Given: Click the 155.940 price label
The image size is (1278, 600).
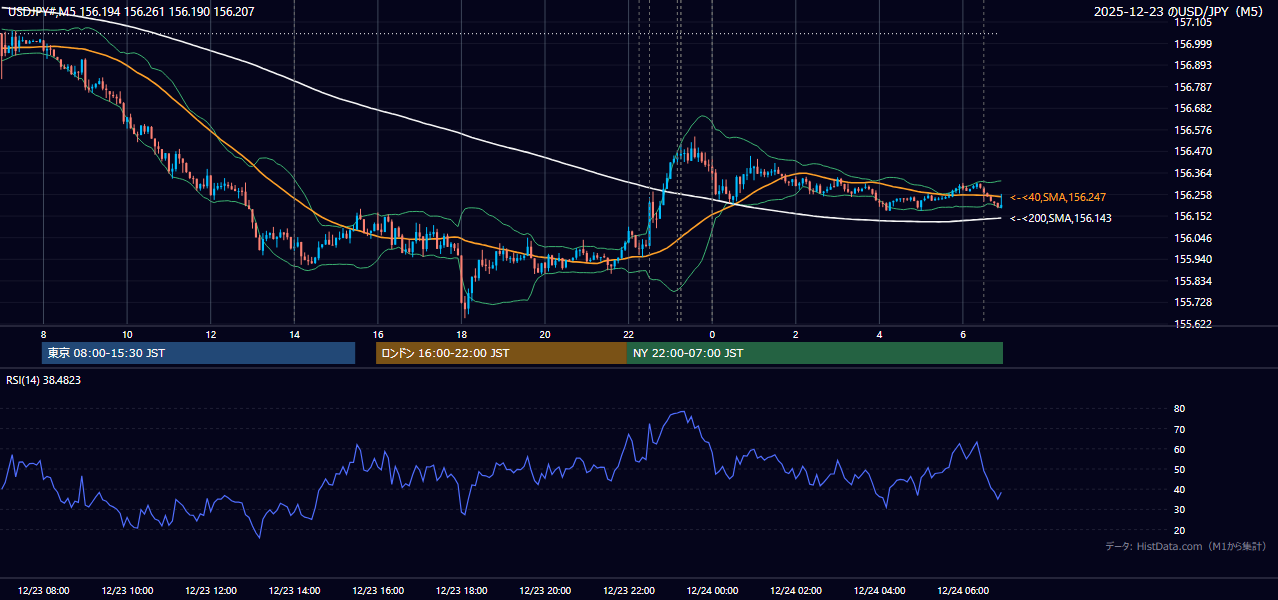Looking at the screenshot, I should (x=1193, y=259).
